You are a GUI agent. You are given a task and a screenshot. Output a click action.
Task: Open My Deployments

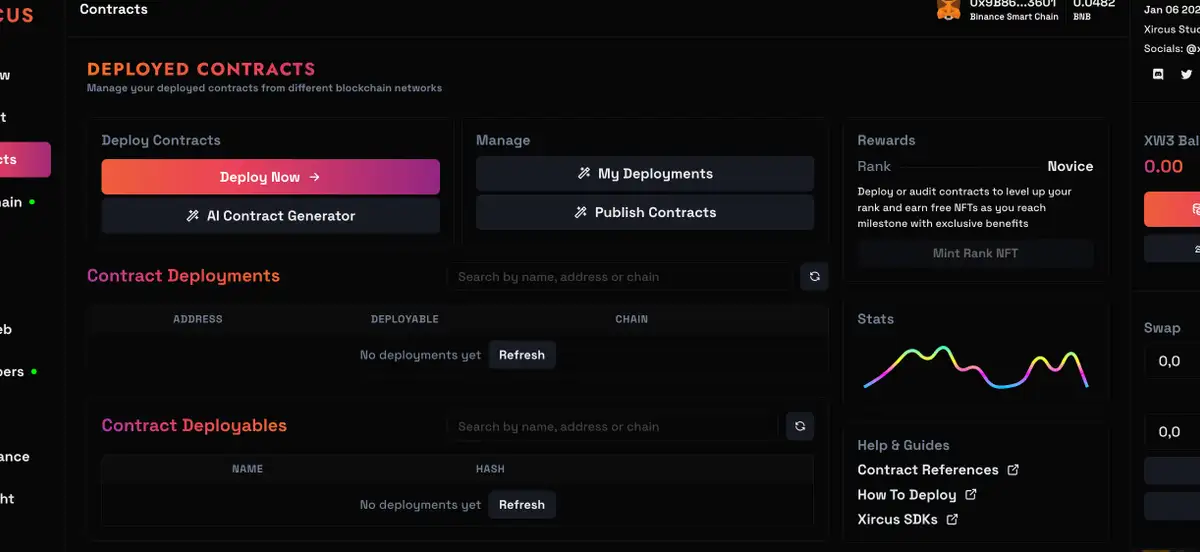click(645, 174)
